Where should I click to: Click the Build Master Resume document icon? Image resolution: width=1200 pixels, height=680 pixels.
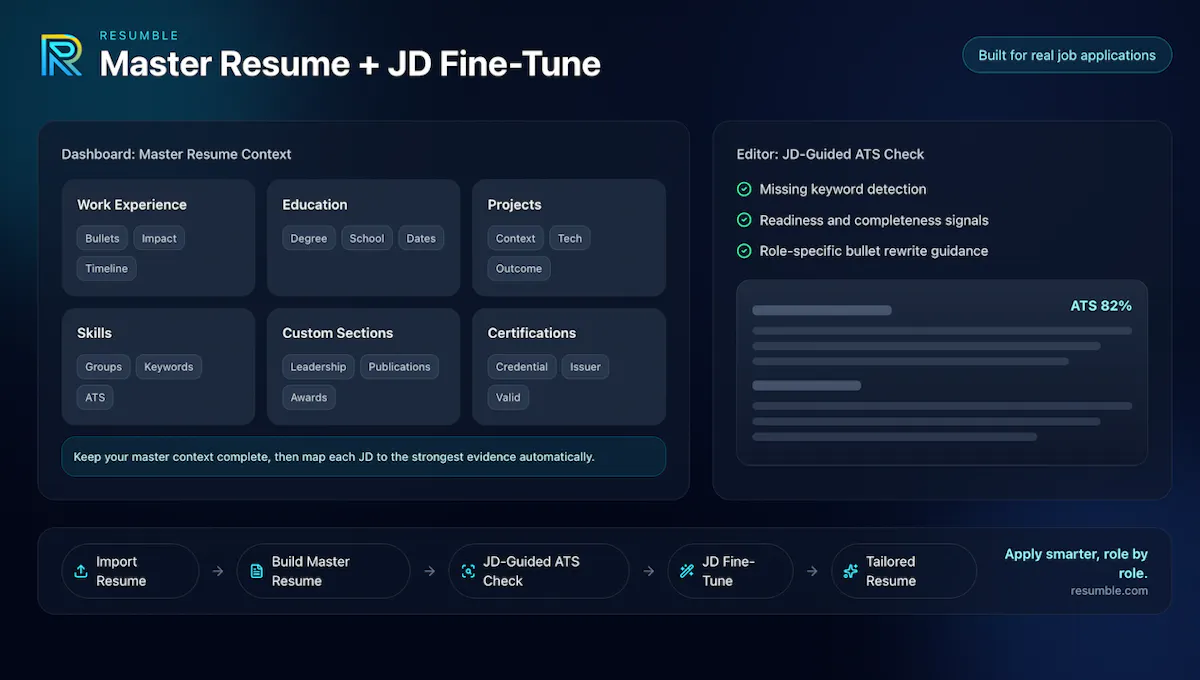pos(256,571)
